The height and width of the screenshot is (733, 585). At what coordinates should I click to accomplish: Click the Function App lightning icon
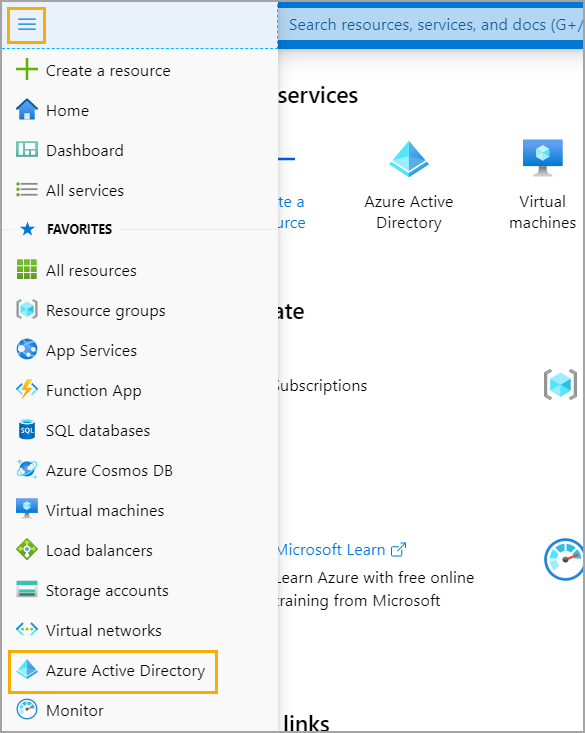point(27,389)
